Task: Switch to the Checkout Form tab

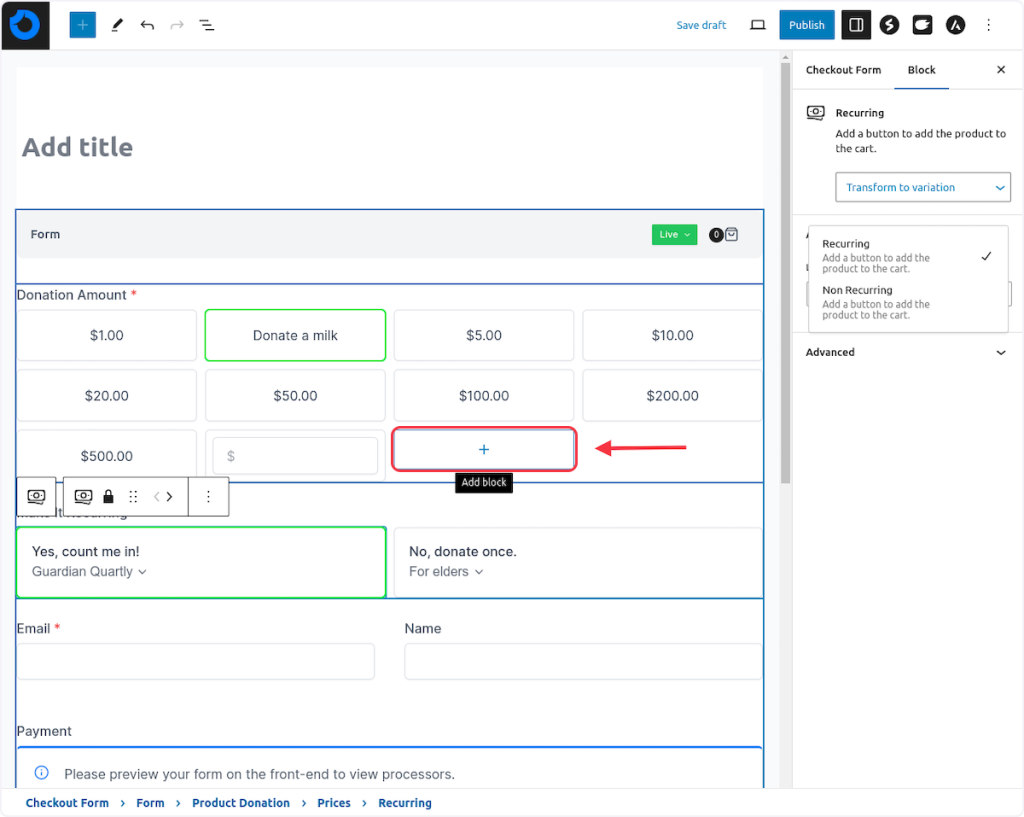Action: [843, 70]
